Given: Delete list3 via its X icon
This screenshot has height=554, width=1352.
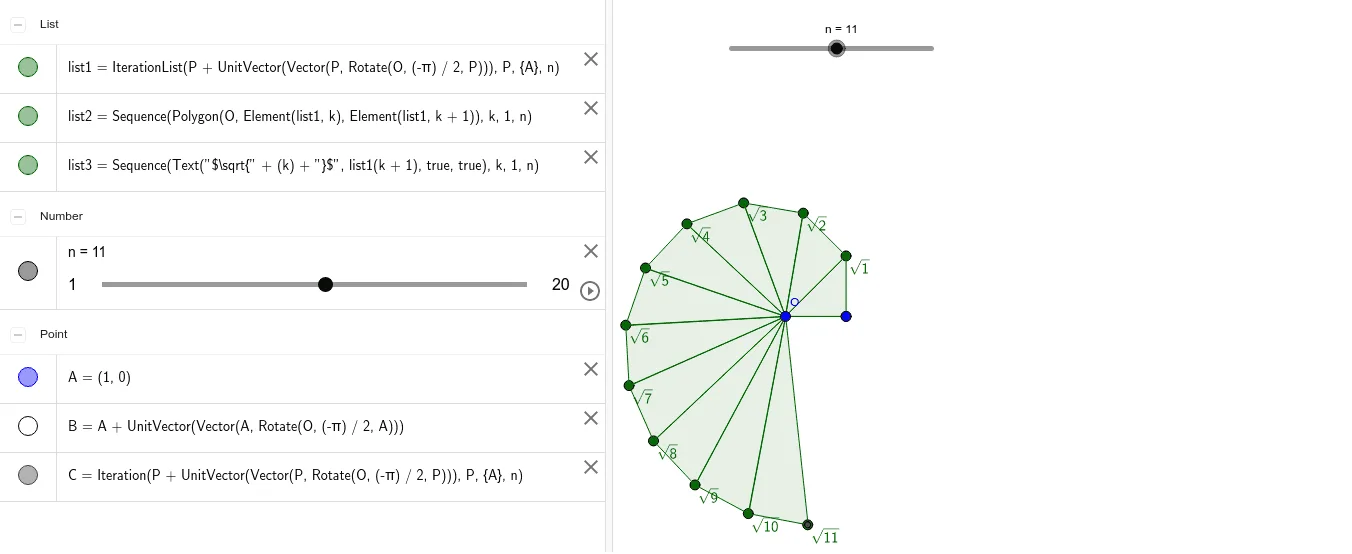Looking at the screenshot, I should coord(591,157).
